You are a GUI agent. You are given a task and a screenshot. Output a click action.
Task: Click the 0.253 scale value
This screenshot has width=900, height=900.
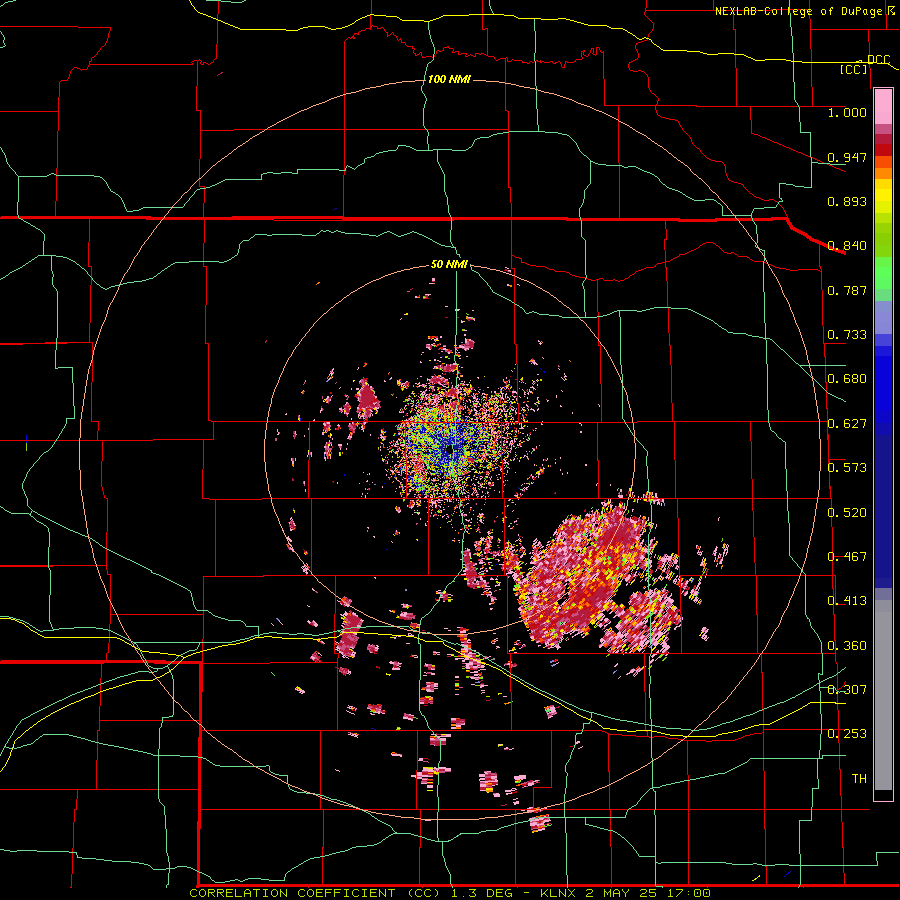click(x=847, y=734)
